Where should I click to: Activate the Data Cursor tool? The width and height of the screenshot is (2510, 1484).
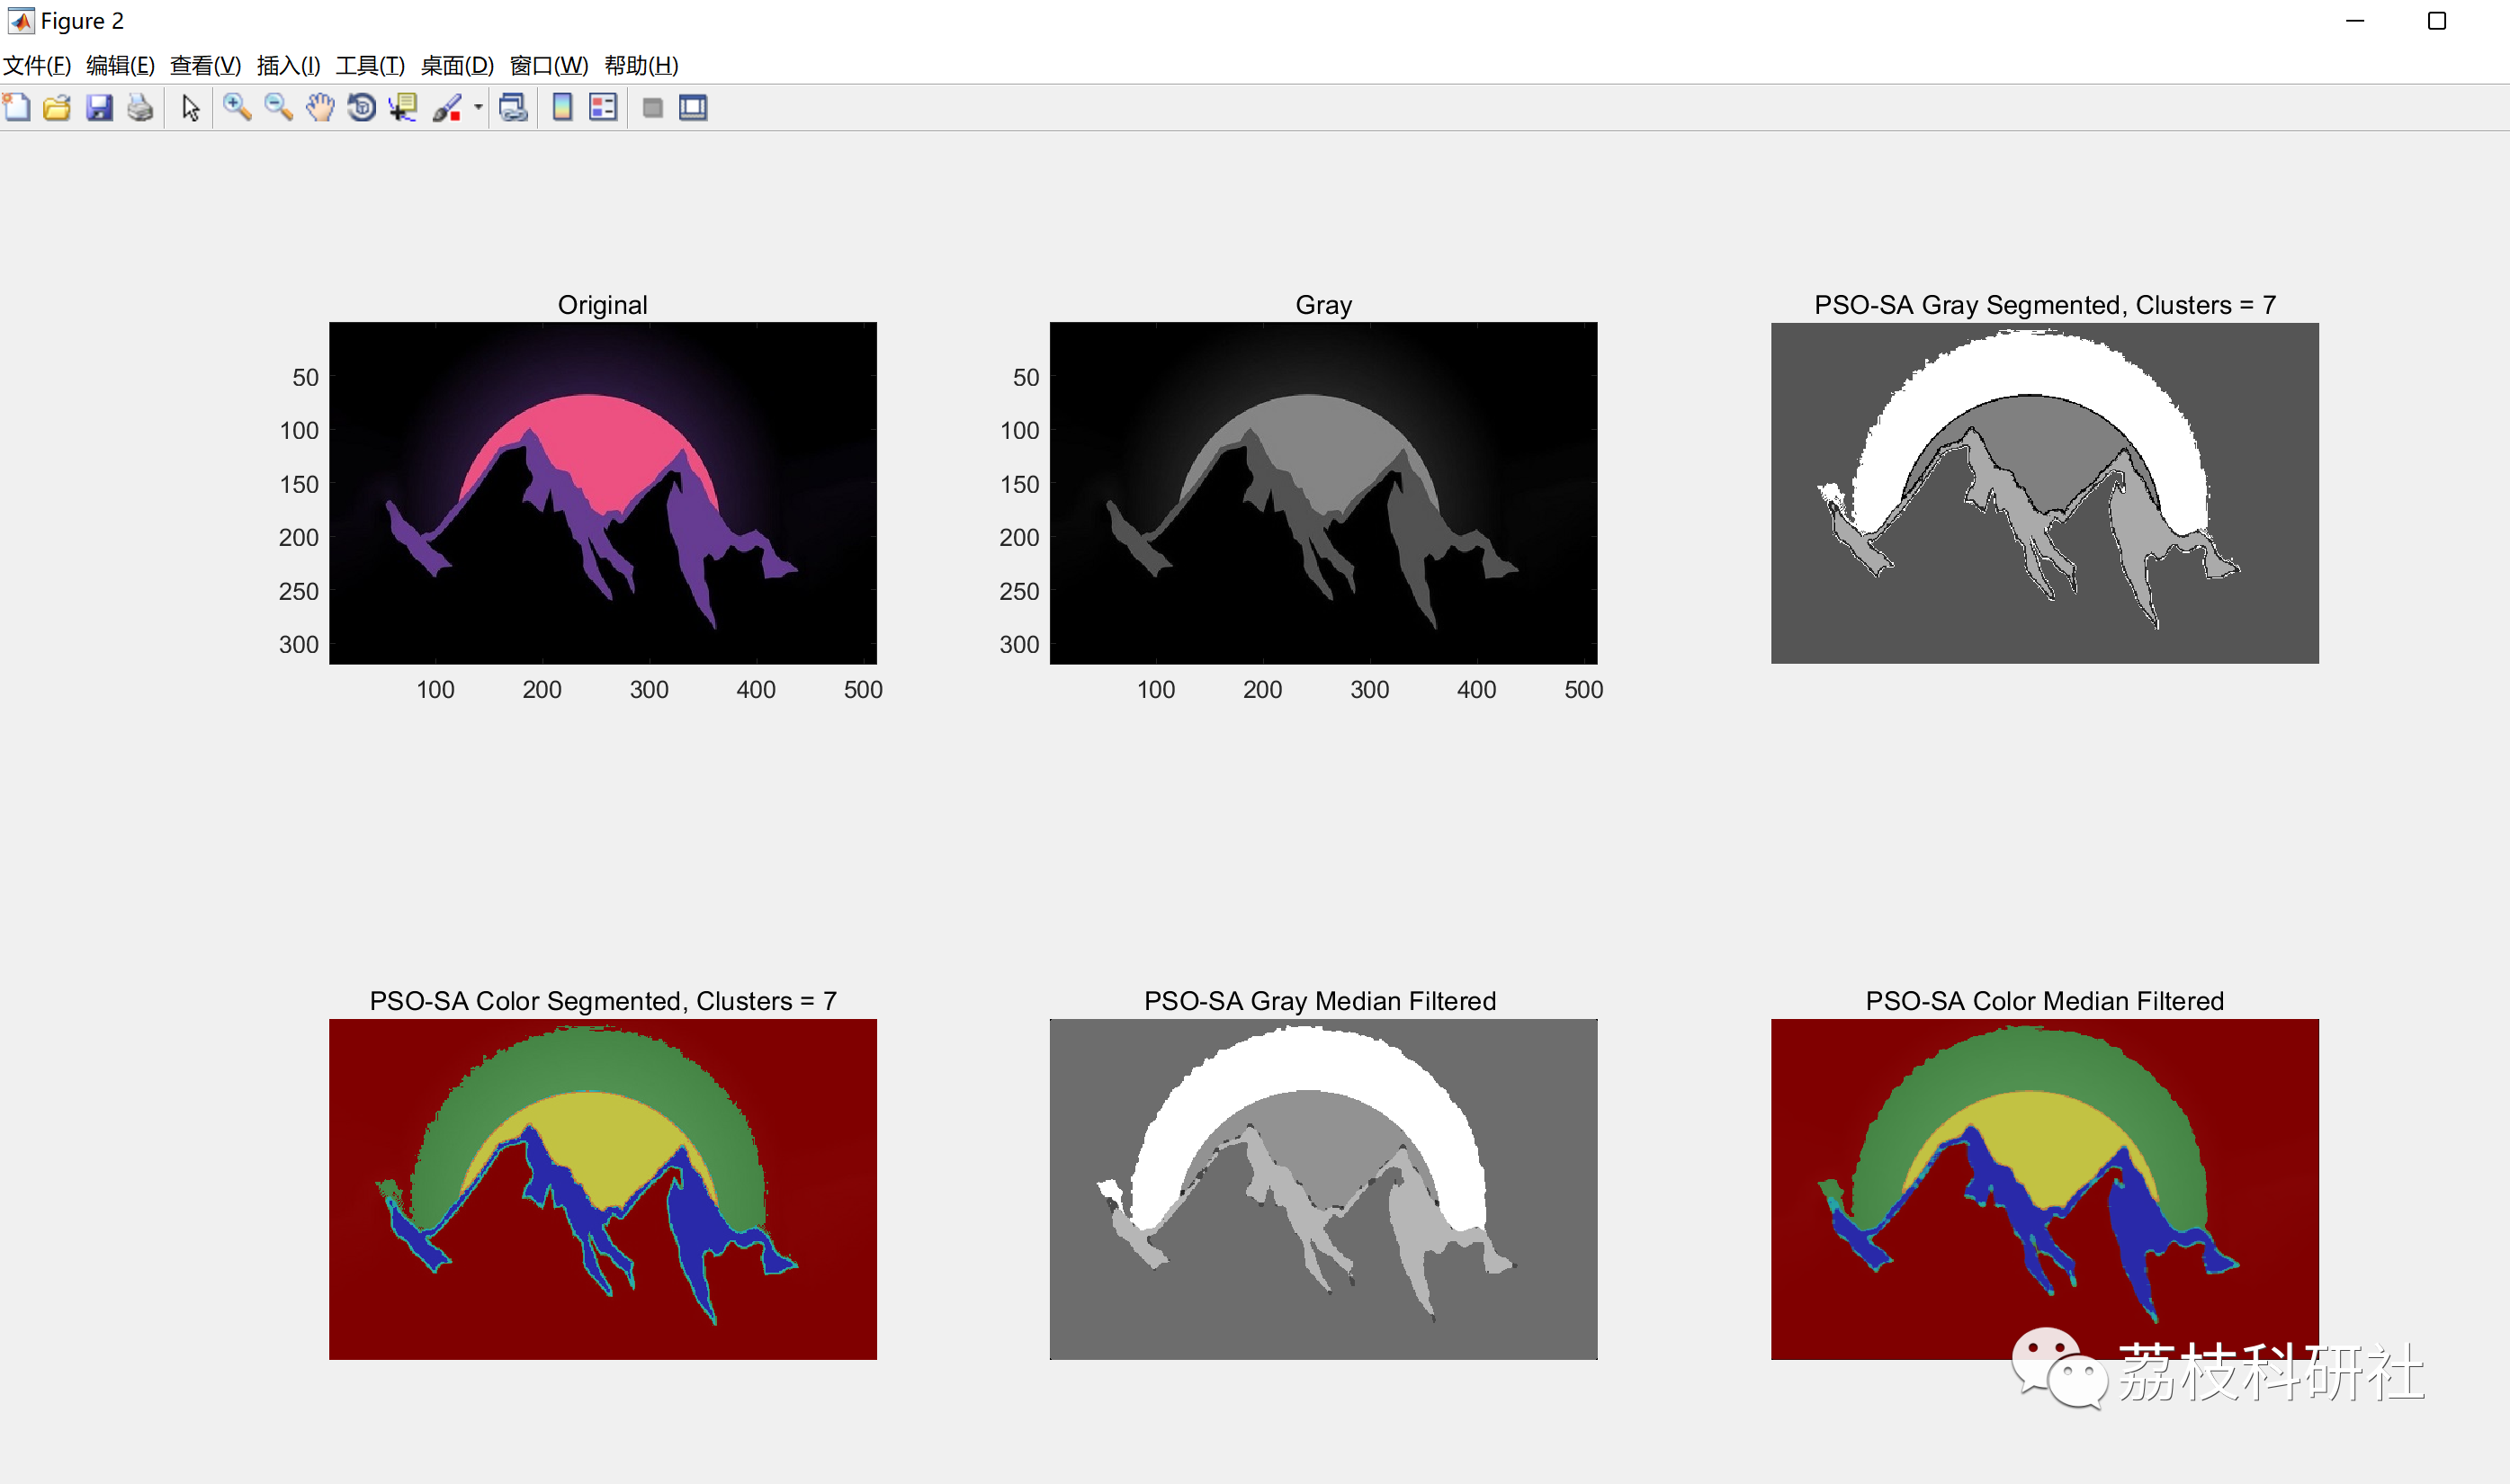[x=403, y=108]
